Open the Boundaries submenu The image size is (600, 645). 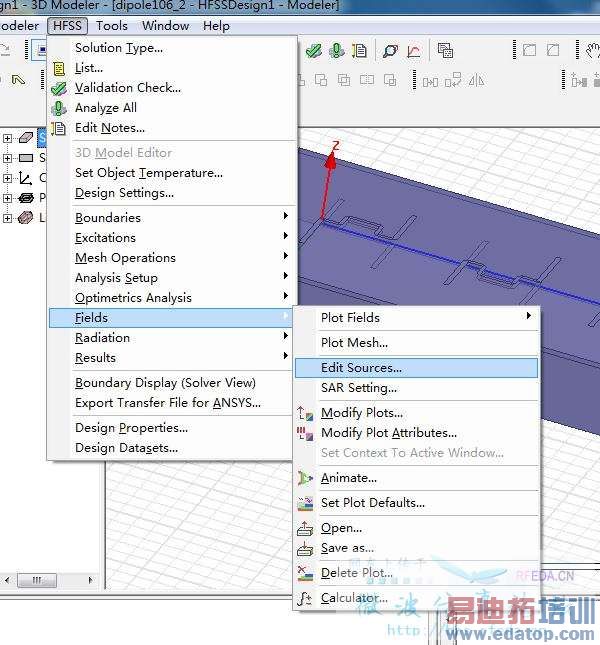coord(171,218)
